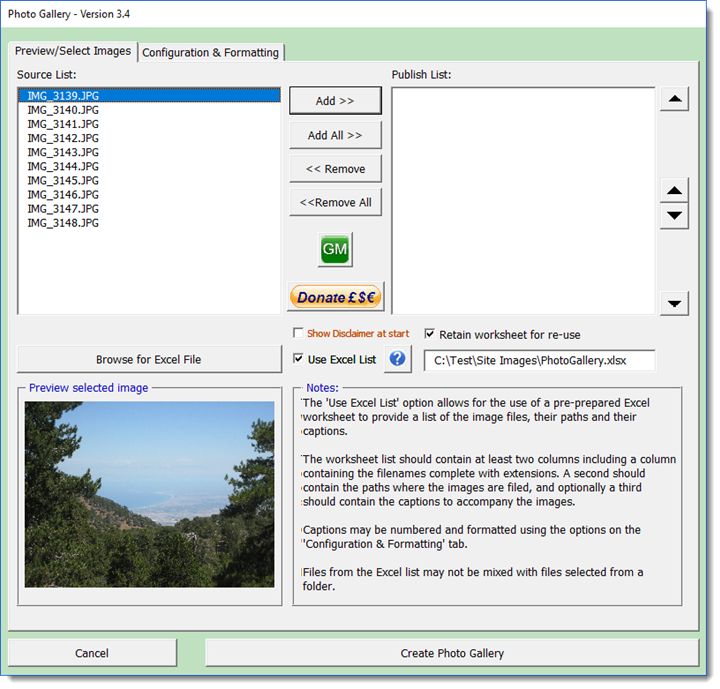Click the preview image thumbnail
Image resolution: width=720 pixels, height=689 pixels.
coord(150,495)
